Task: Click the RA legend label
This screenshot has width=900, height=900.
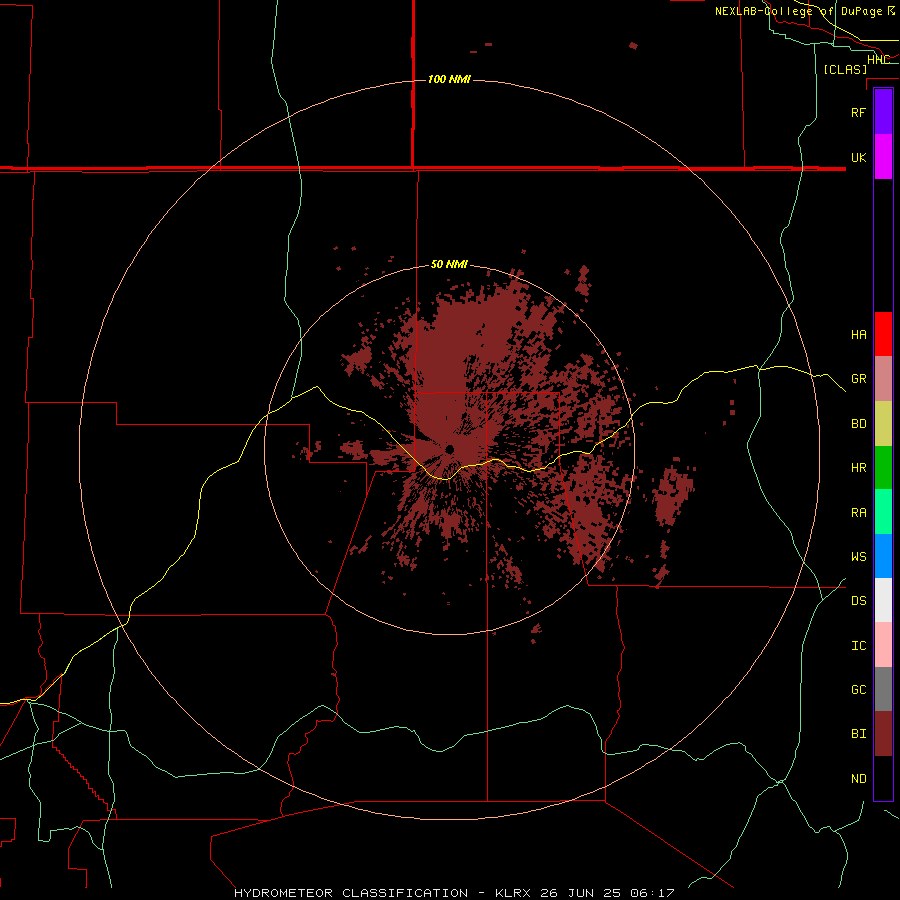Action: tap(858, 513)
